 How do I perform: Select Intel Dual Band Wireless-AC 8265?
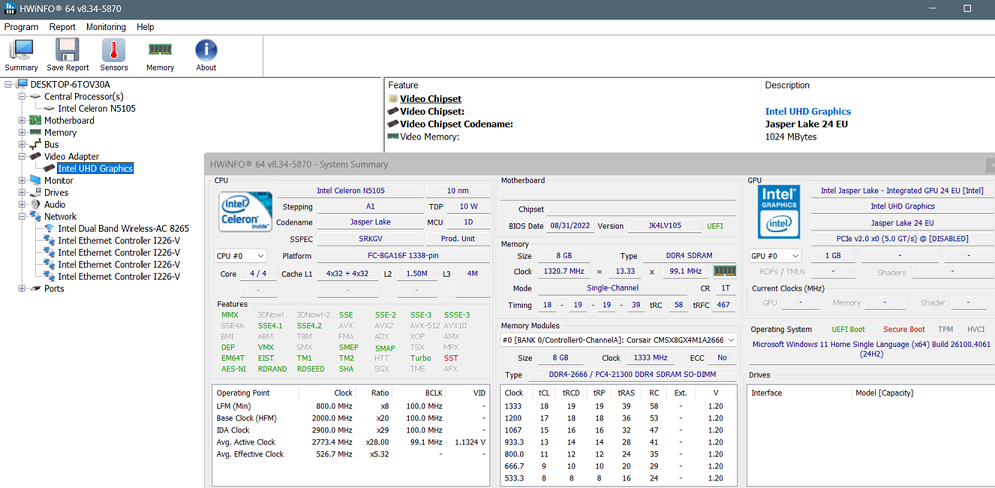(123, 229)
